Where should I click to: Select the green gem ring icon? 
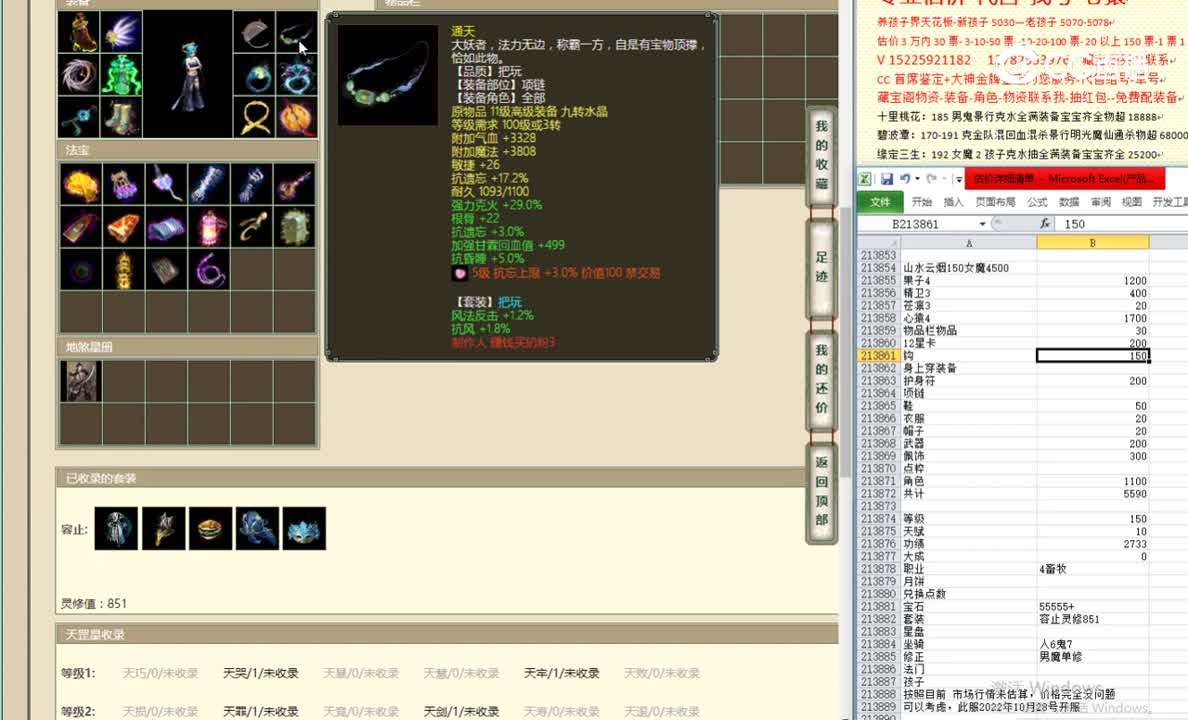[255, 74]
